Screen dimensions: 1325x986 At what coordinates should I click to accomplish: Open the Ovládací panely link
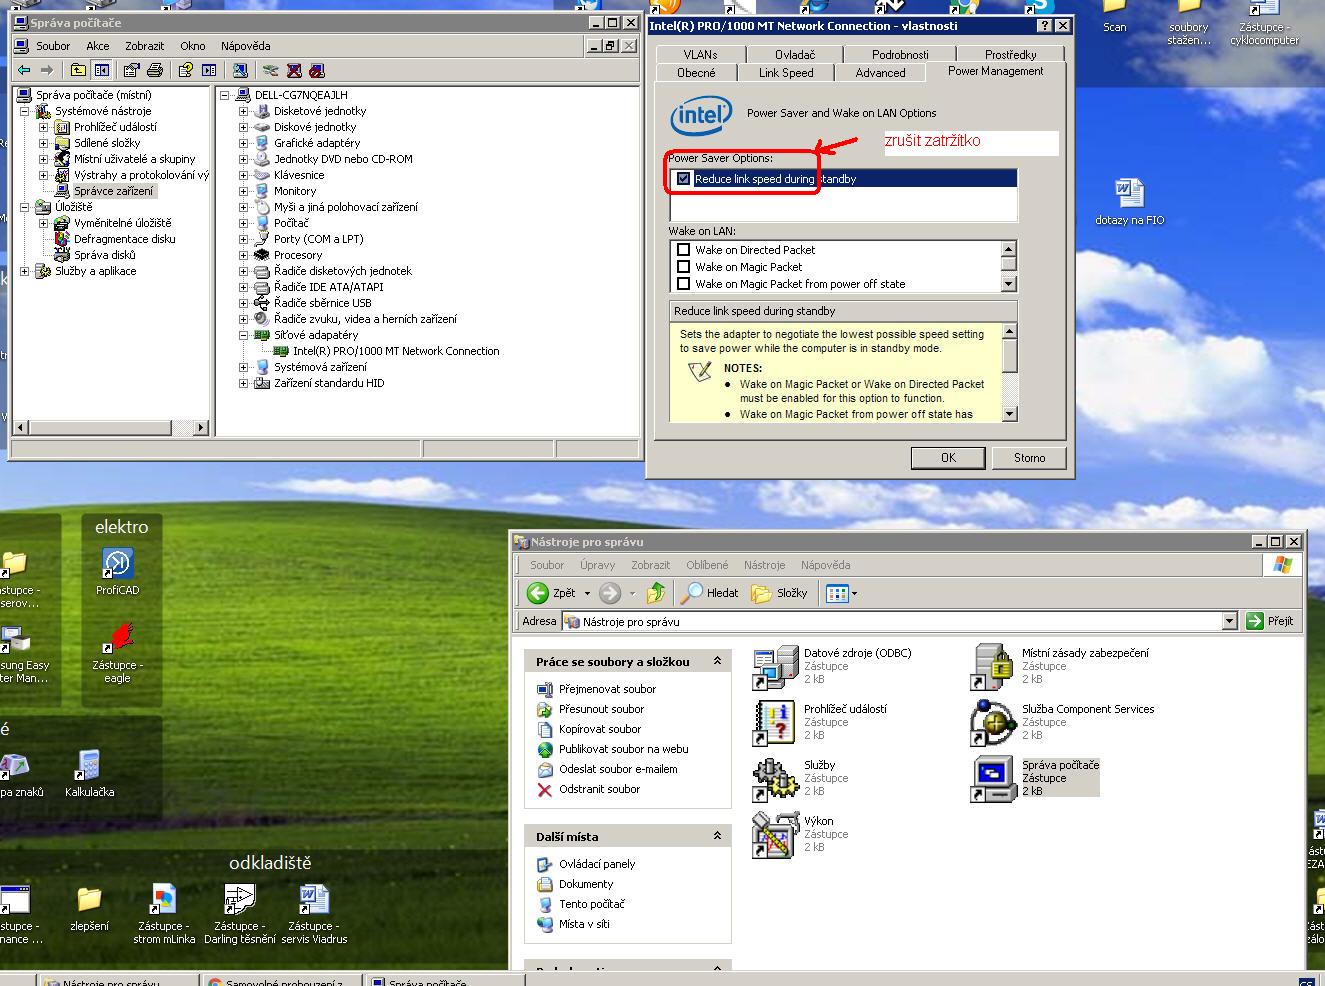tap(597, 864)
